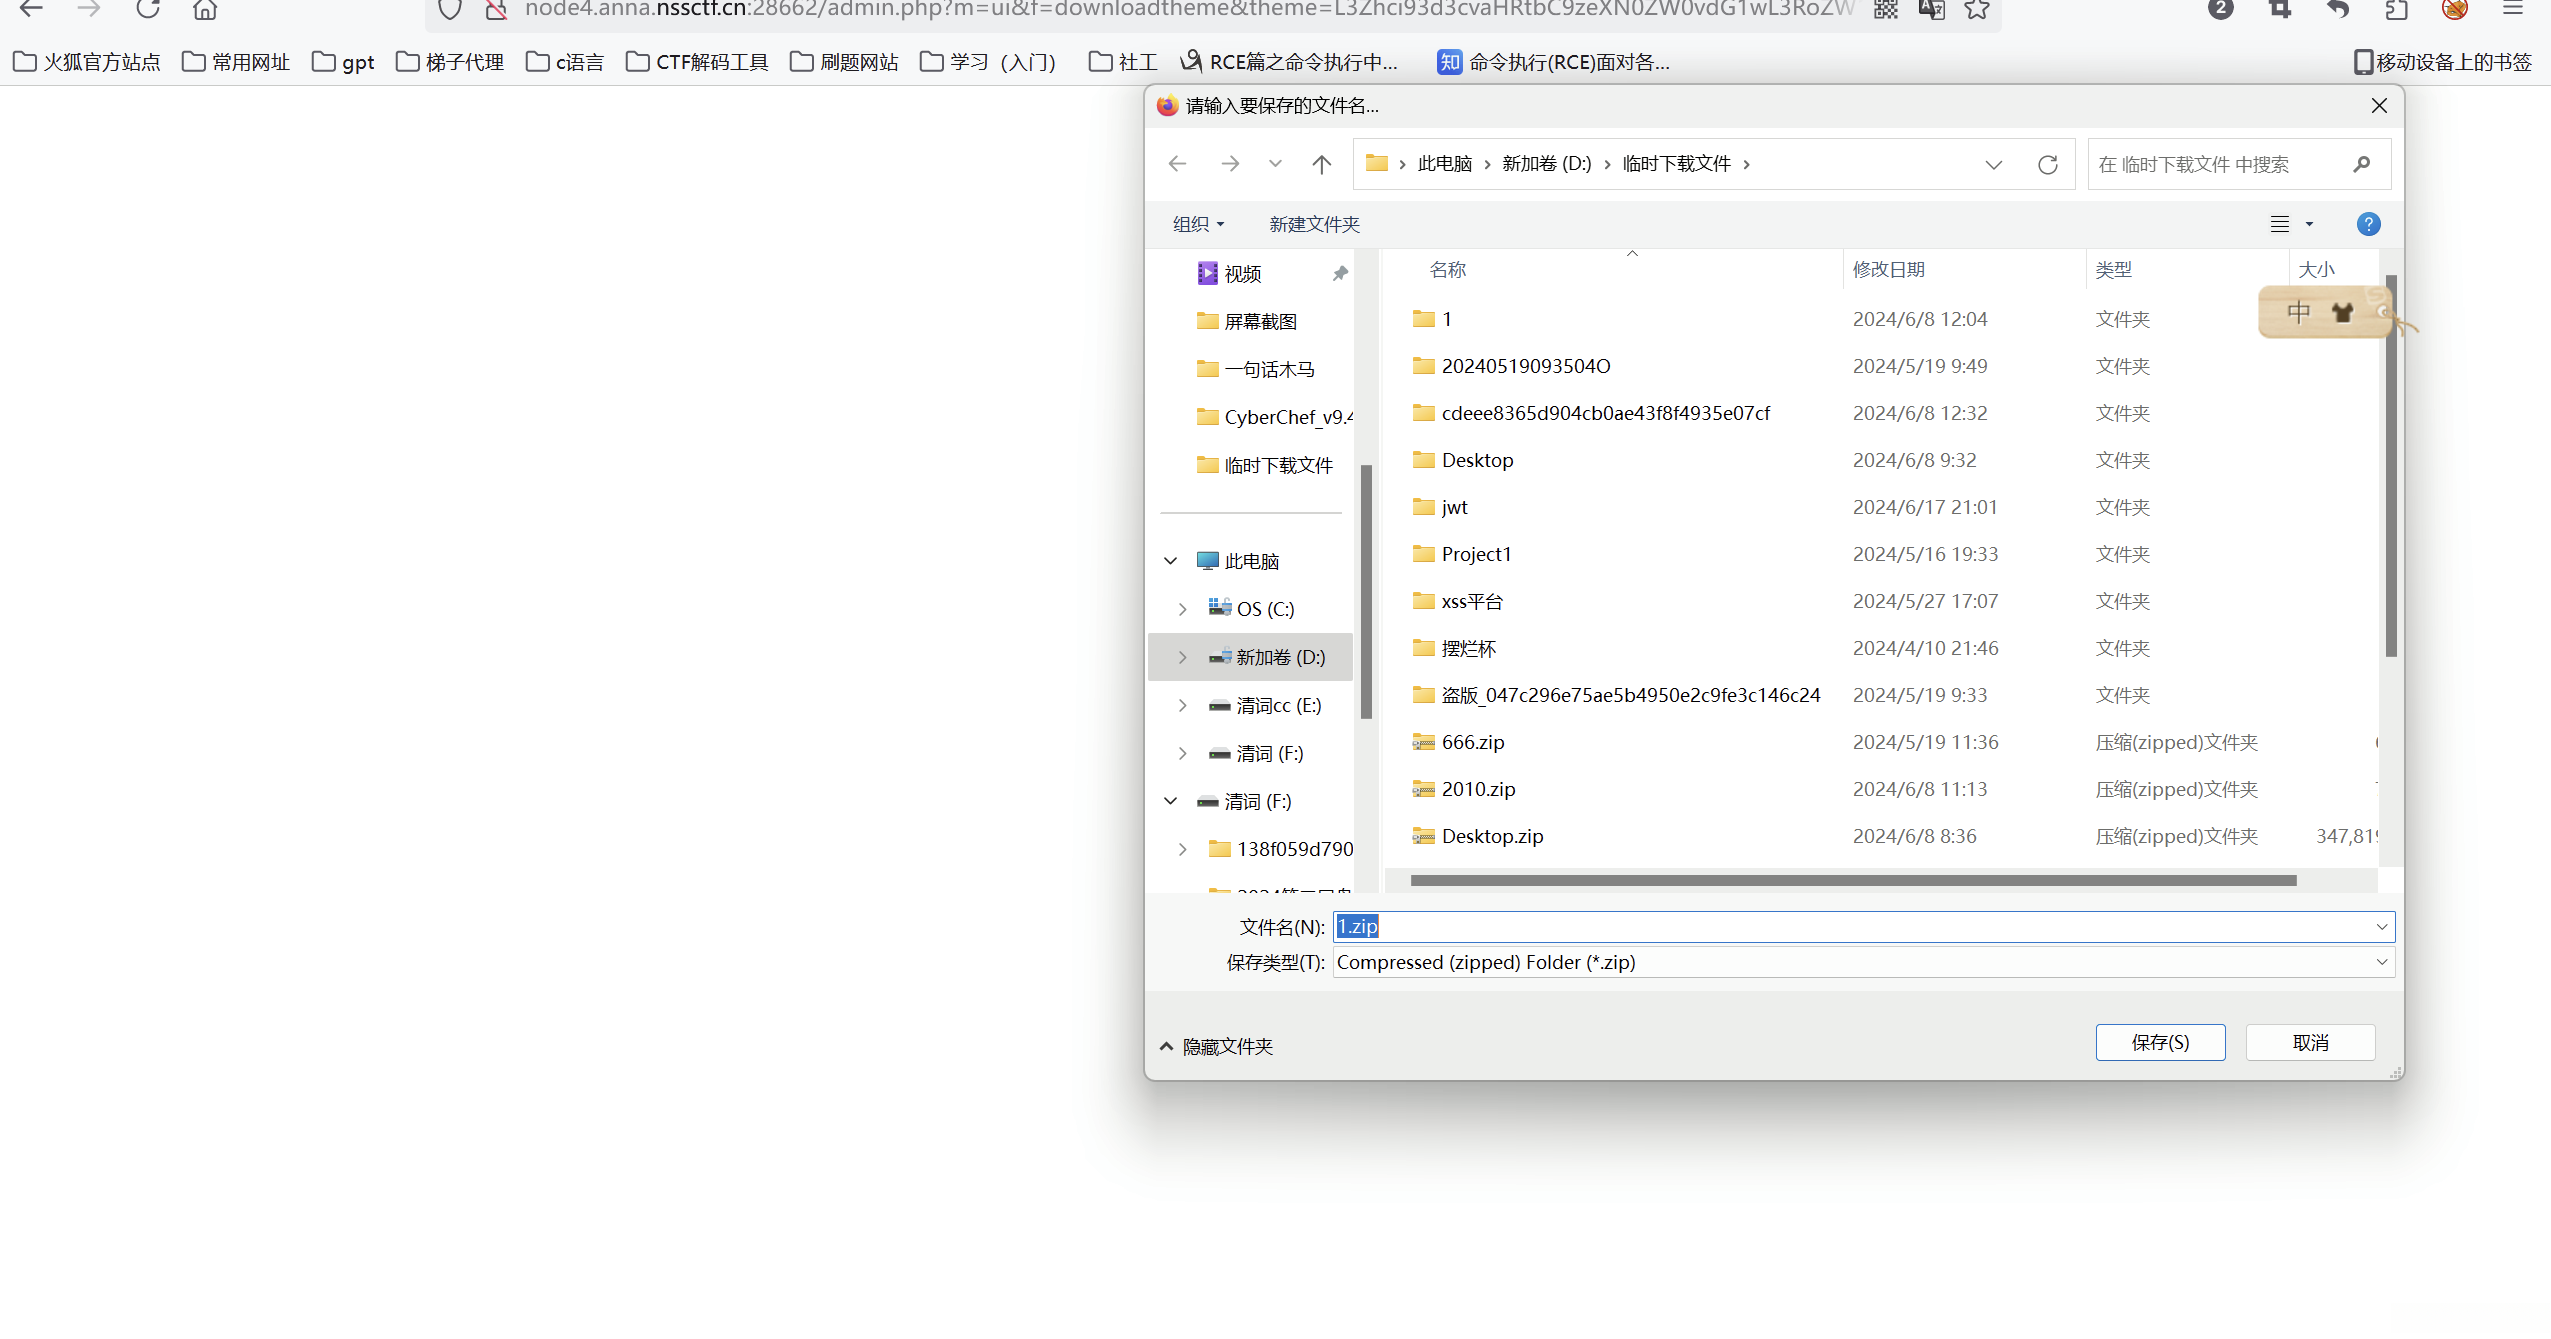The height and width of the screenshot is (1339, 2551).
Task: Click 新建文件夹 in toolbar
Action: click(1314, 224)
